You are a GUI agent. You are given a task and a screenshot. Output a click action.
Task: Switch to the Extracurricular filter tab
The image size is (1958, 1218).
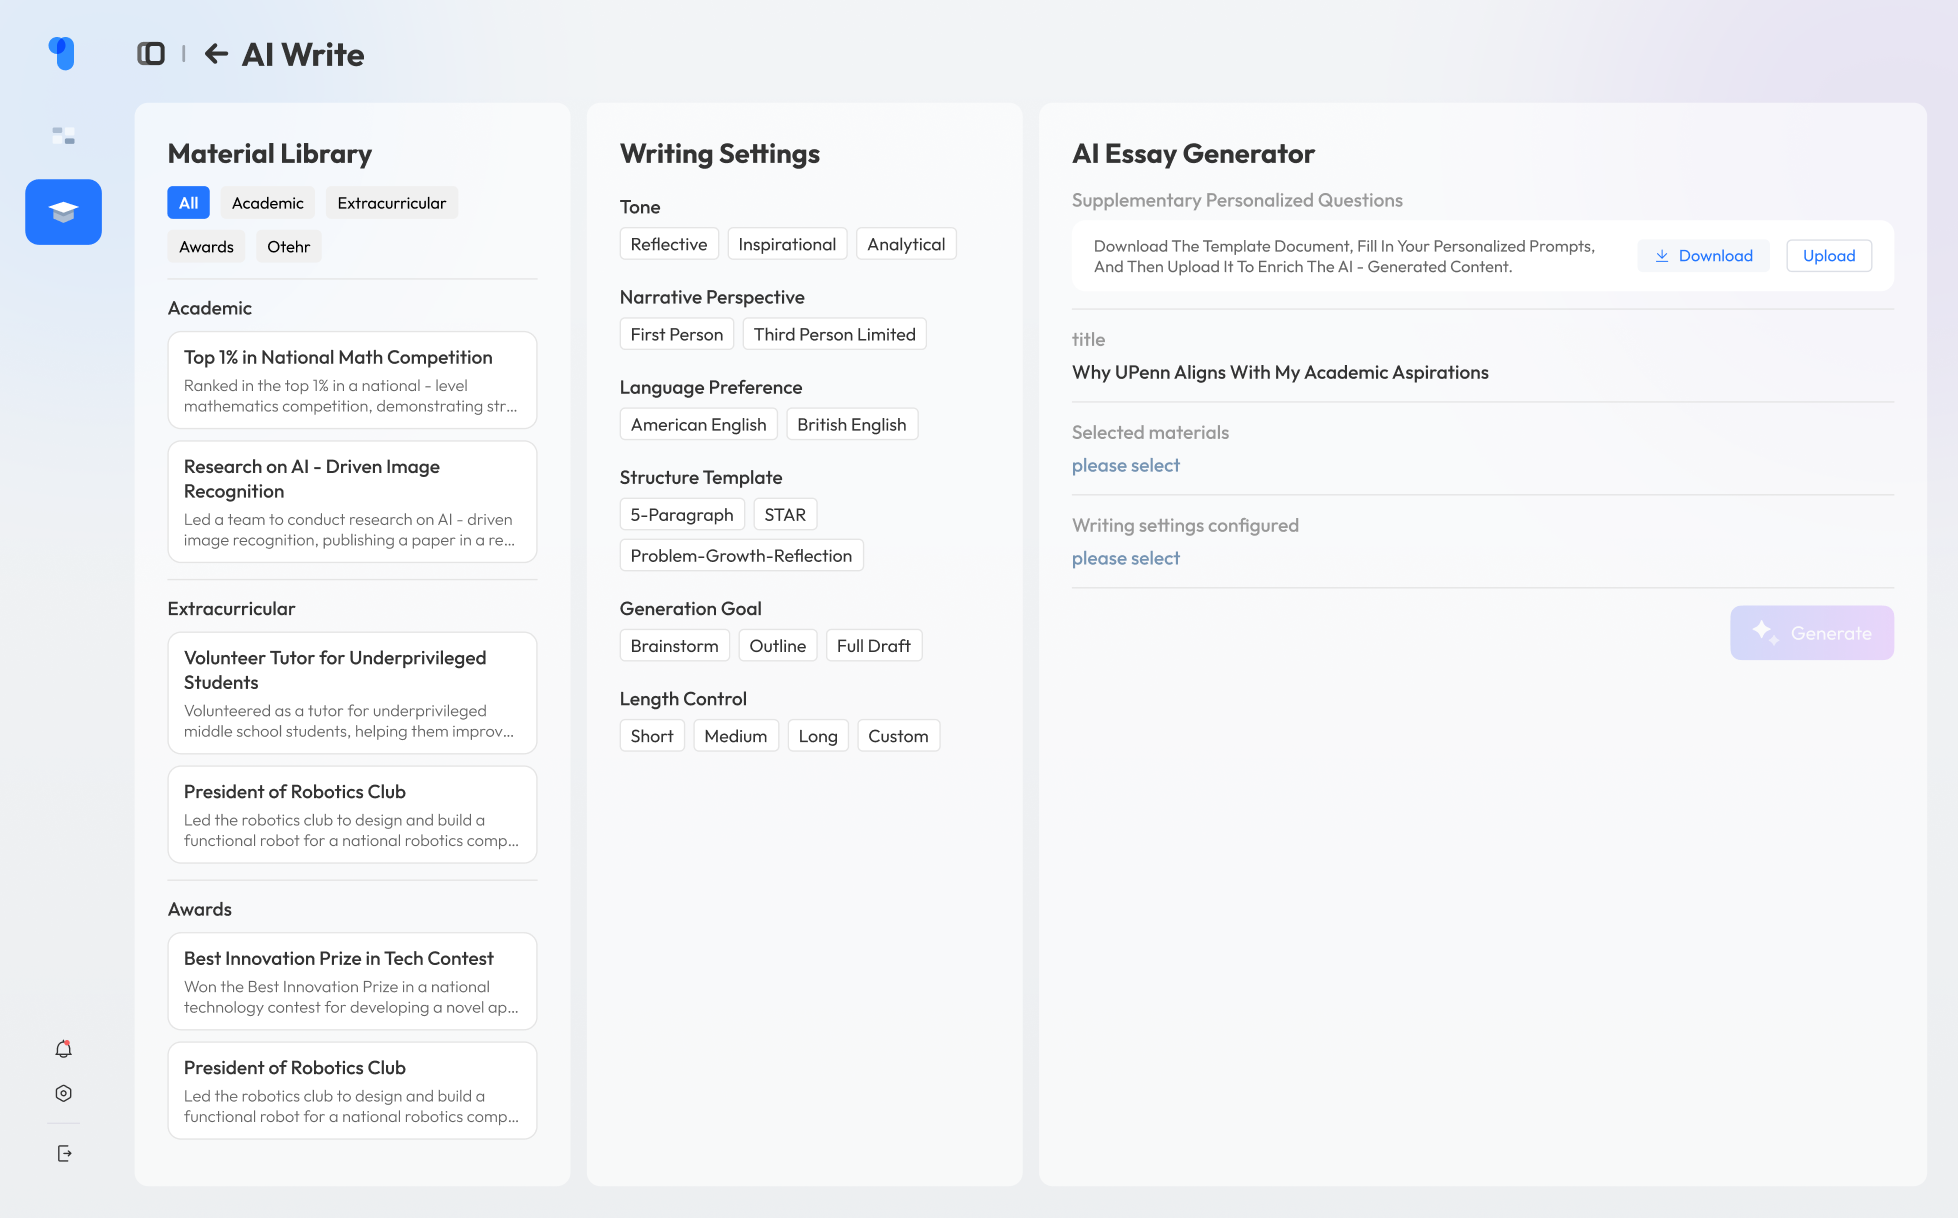coord(391,203)
